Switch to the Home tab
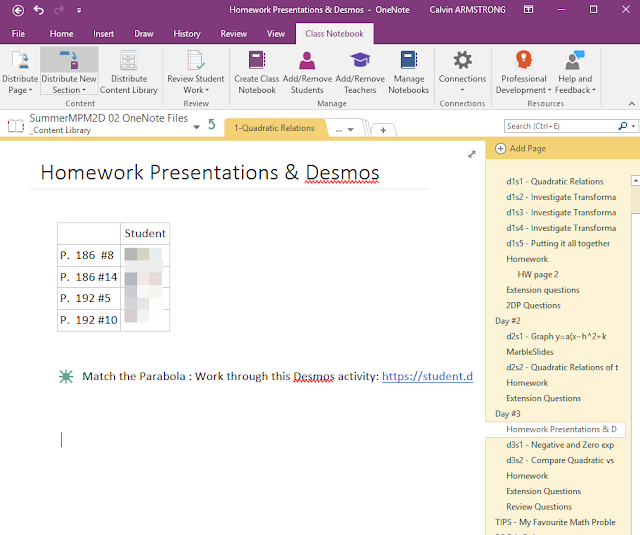This screenshot has width=640, height=535. pyautogui.click(x=61, y=34)
